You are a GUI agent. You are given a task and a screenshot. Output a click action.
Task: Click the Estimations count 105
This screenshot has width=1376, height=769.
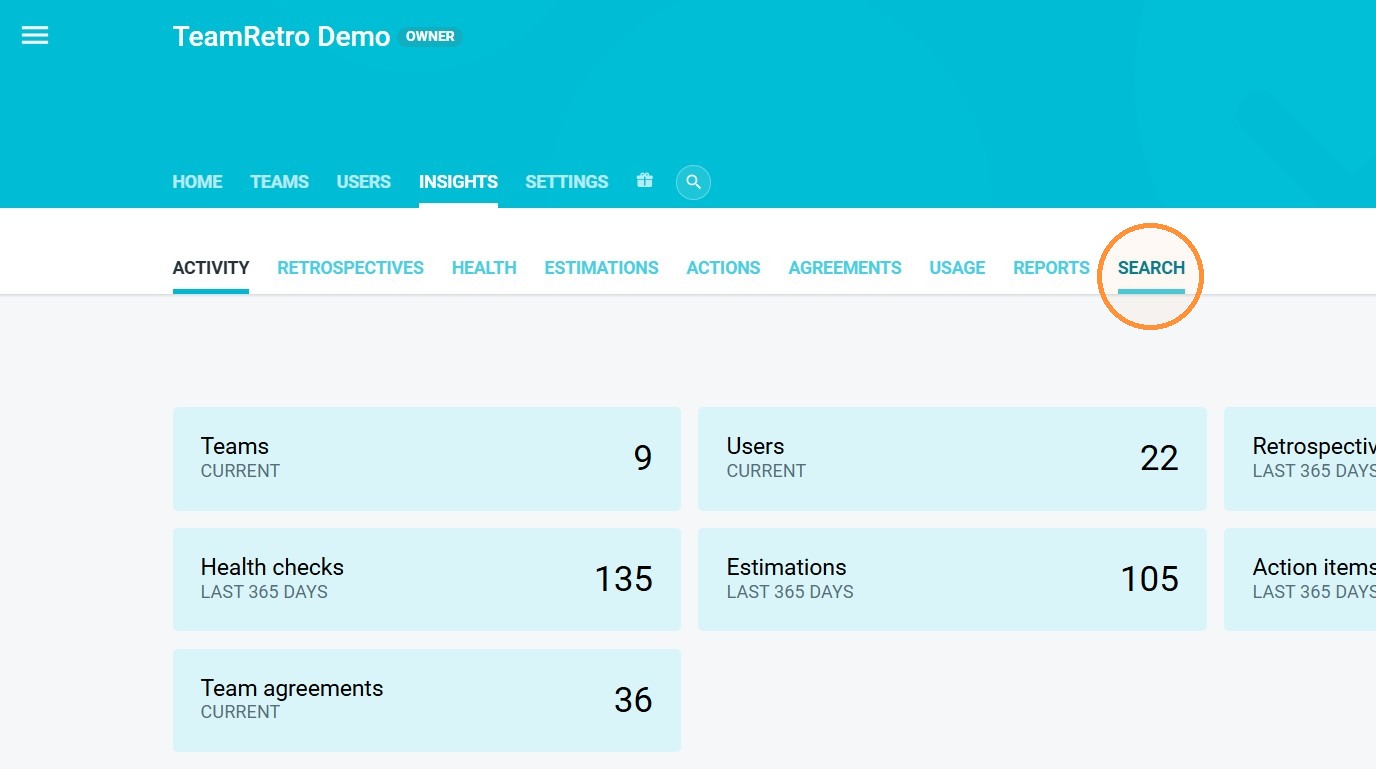pyautogui.click(x=1150, y=579)
